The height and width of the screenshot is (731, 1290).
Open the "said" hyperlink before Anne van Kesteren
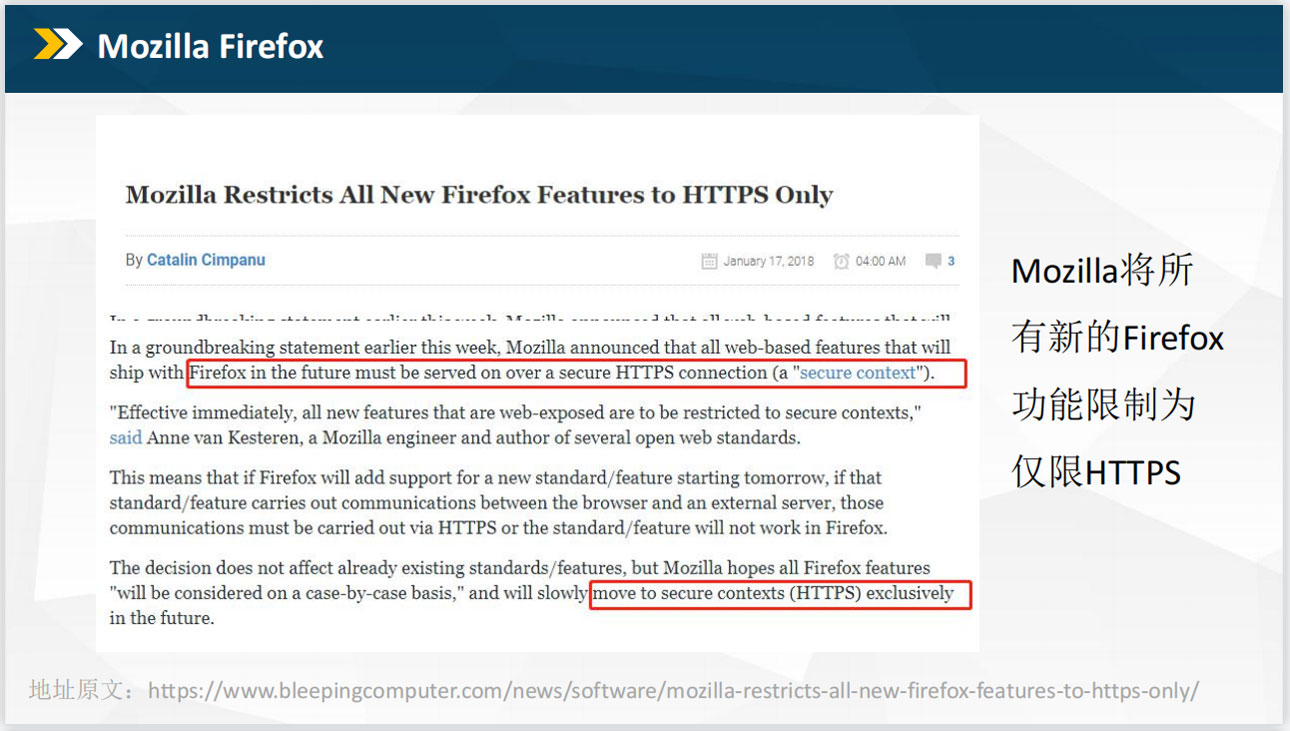point(125,437)
